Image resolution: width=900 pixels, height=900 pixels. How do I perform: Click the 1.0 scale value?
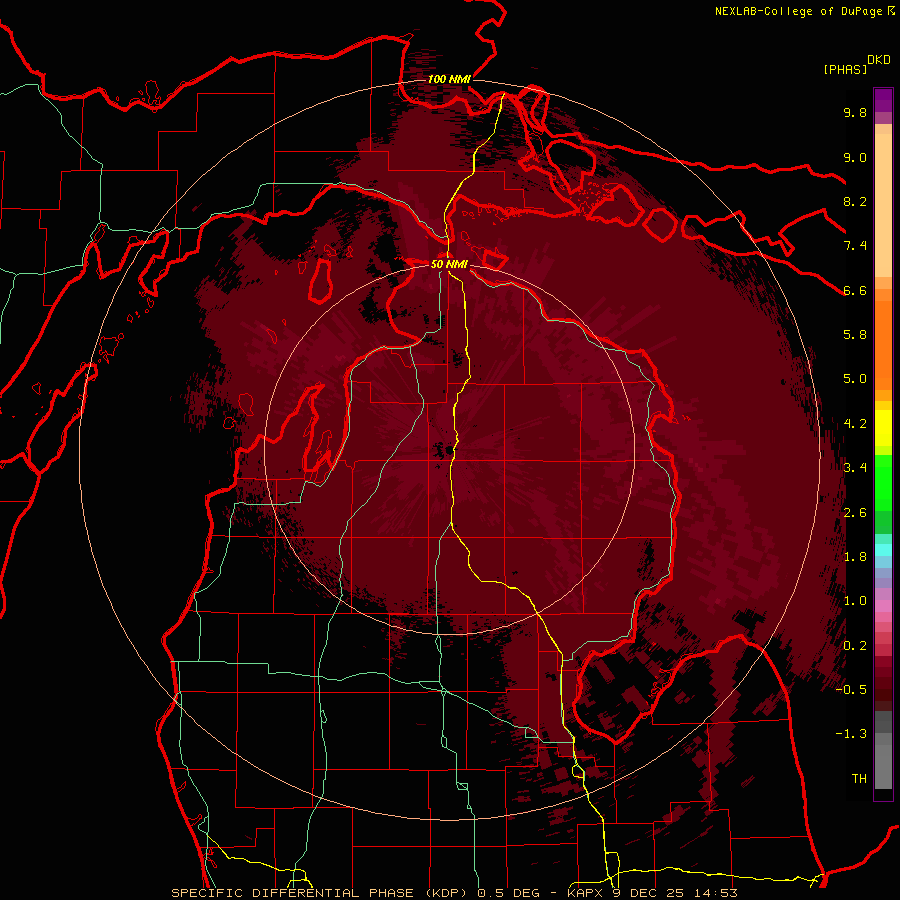coord(855,600)
